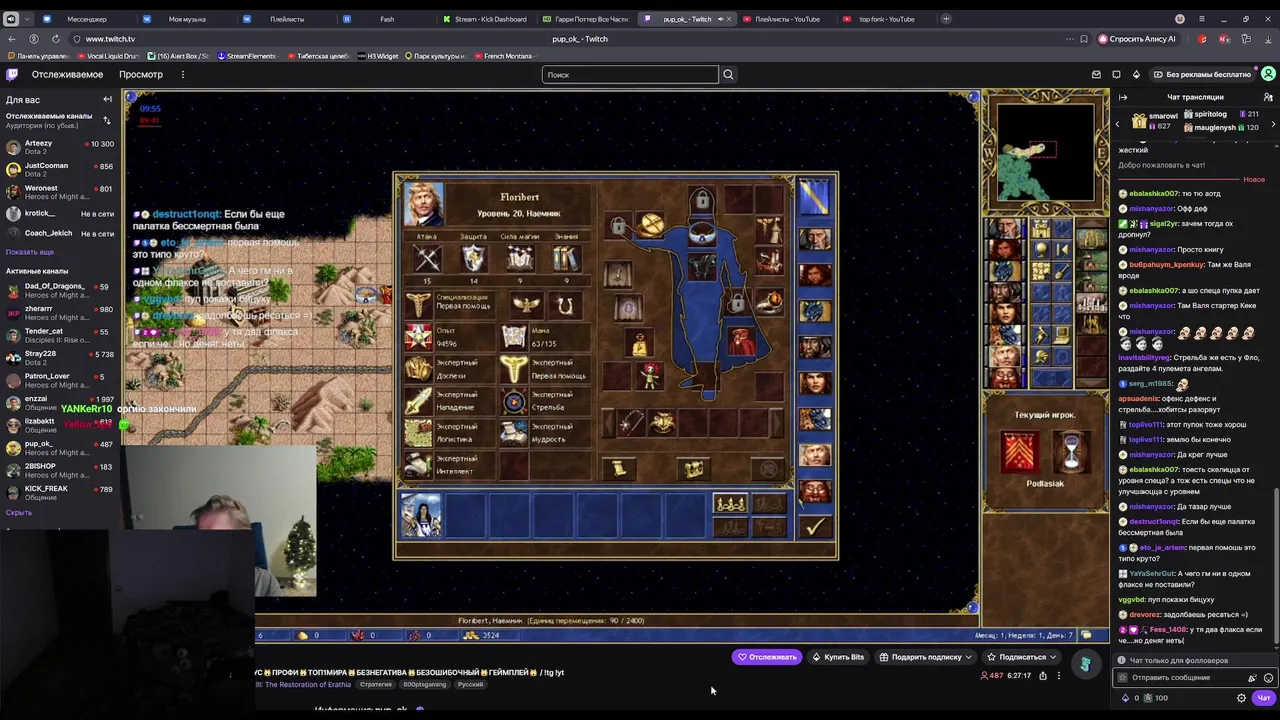Click Expert Wisdom skill icon
The image size is (1280, 720).
click(x=514, y=433)
